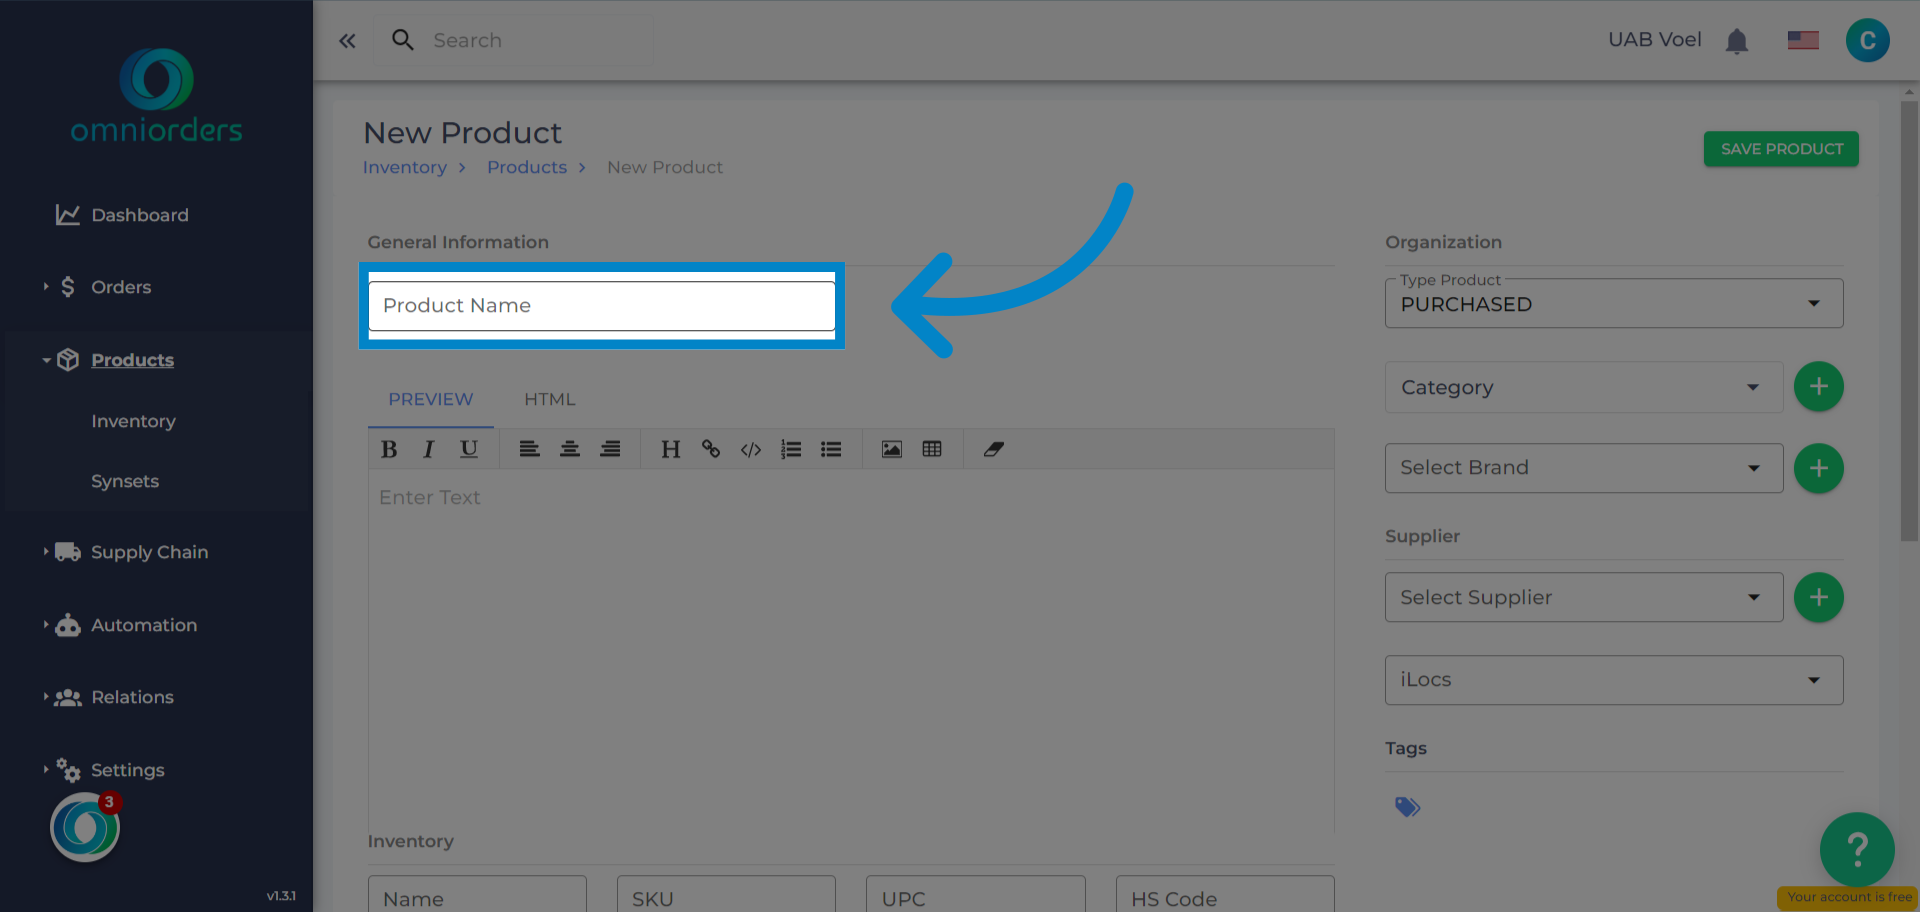This screenshot has width=1920, height=912.
Task: Open Category dropdown
Action: point(1583,387)
